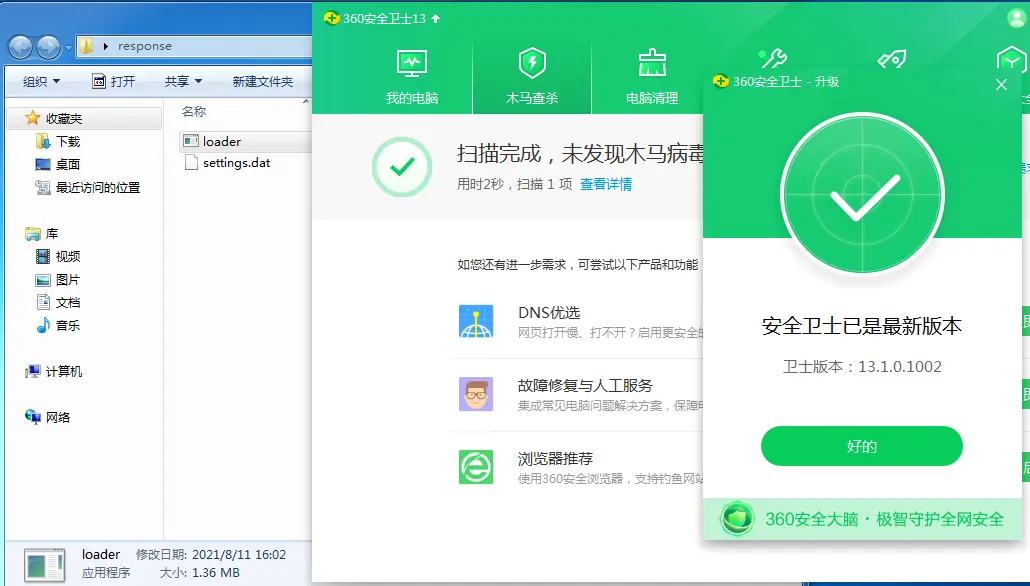The width and height of the screenshot is (1030, 586).
Task: Open 电脑清理 tab
Action: click(652, 78)
